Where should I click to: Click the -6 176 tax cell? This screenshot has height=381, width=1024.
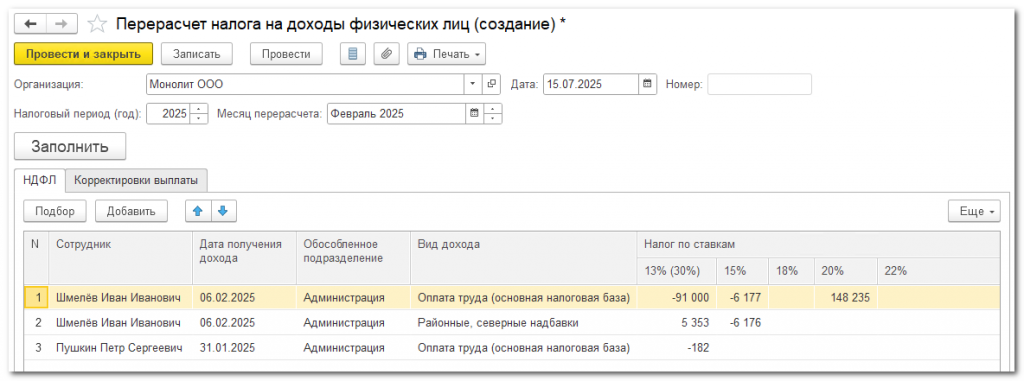743,323
